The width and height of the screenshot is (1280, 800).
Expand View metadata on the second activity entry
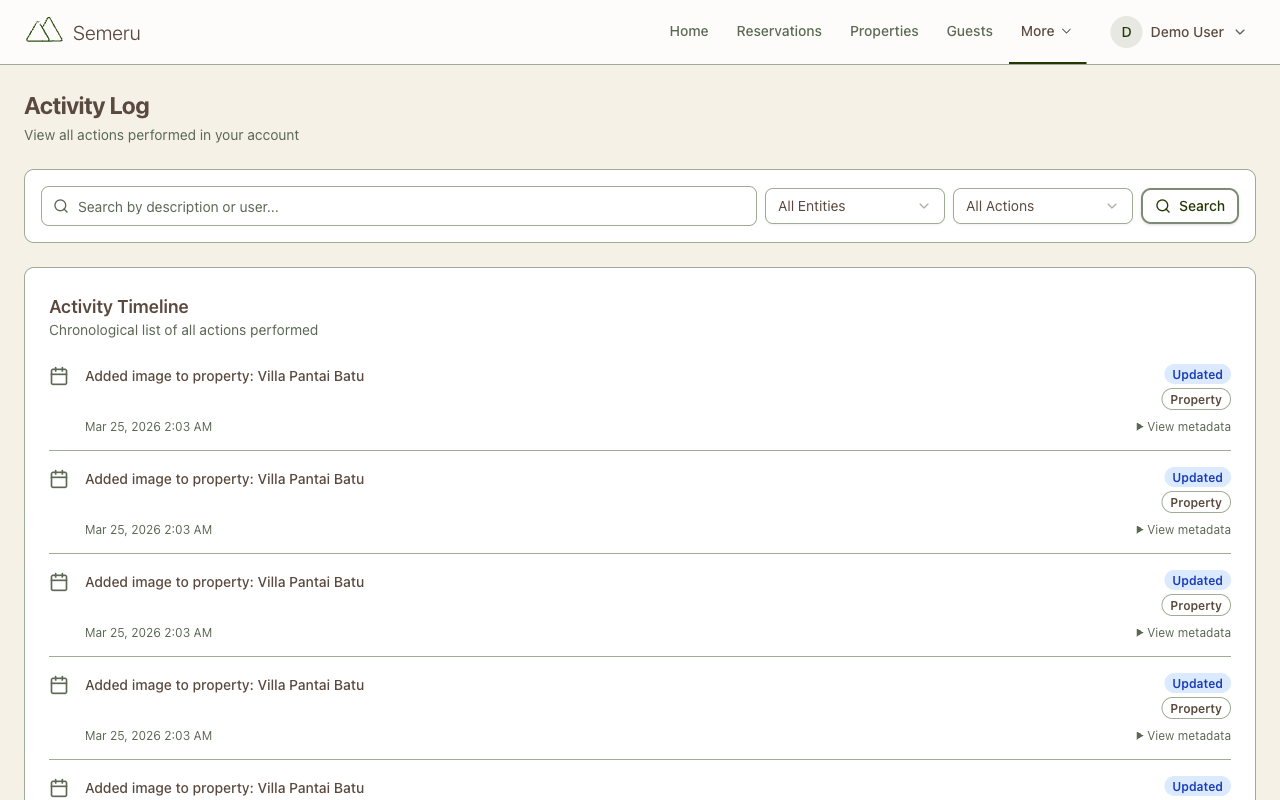[x=1184, y=530]
